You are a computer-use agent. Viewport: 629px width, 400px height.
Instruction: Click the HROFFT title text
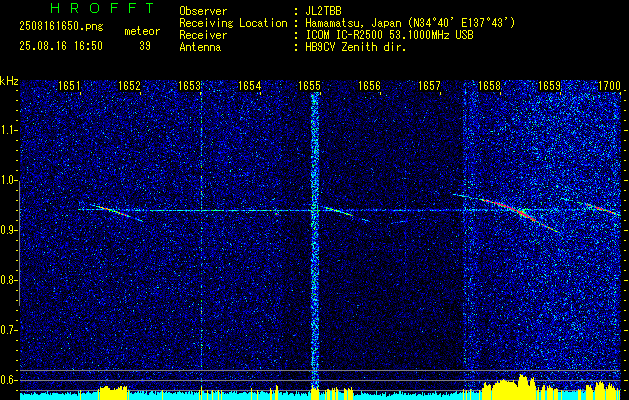102,8
